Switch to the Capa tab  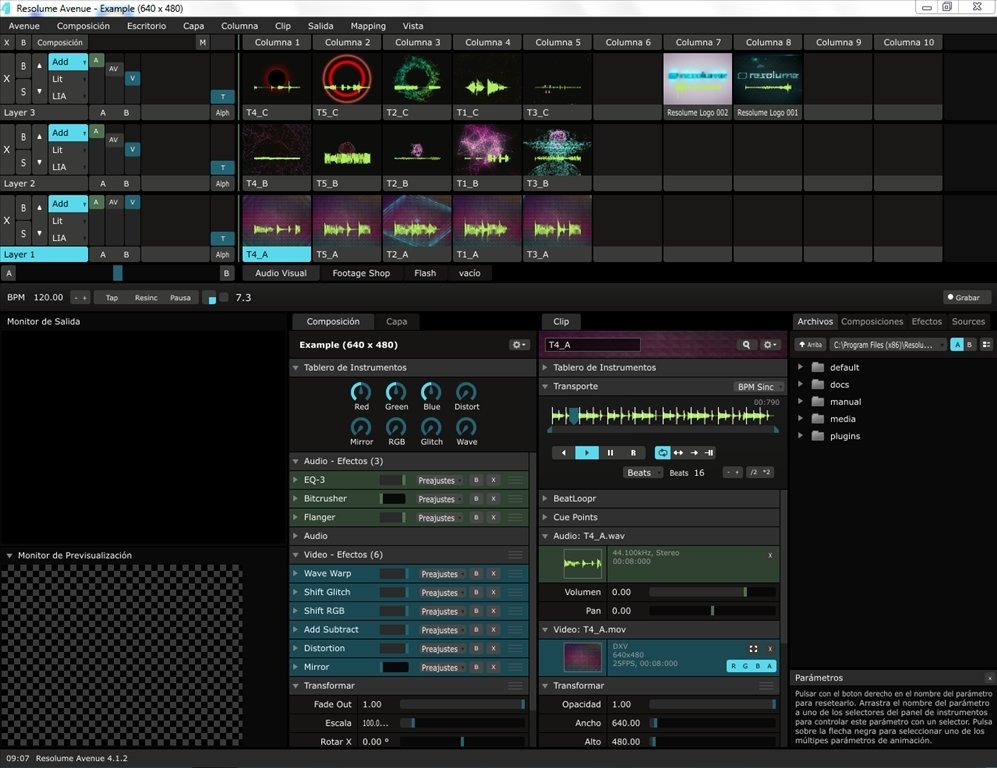click(x=396, y=322)
